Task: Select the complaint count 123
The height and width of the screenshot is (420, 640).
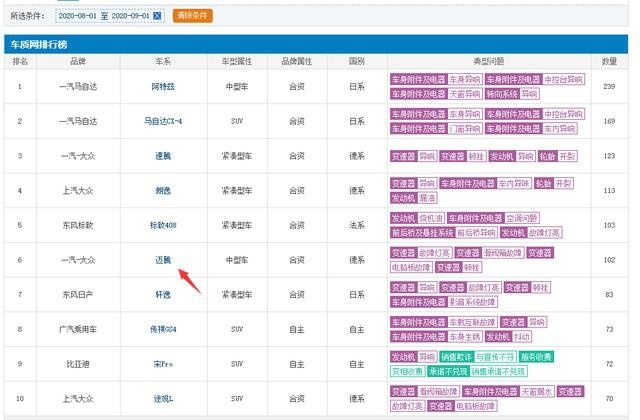Action: pyautogui.click(x=609, y=156)
